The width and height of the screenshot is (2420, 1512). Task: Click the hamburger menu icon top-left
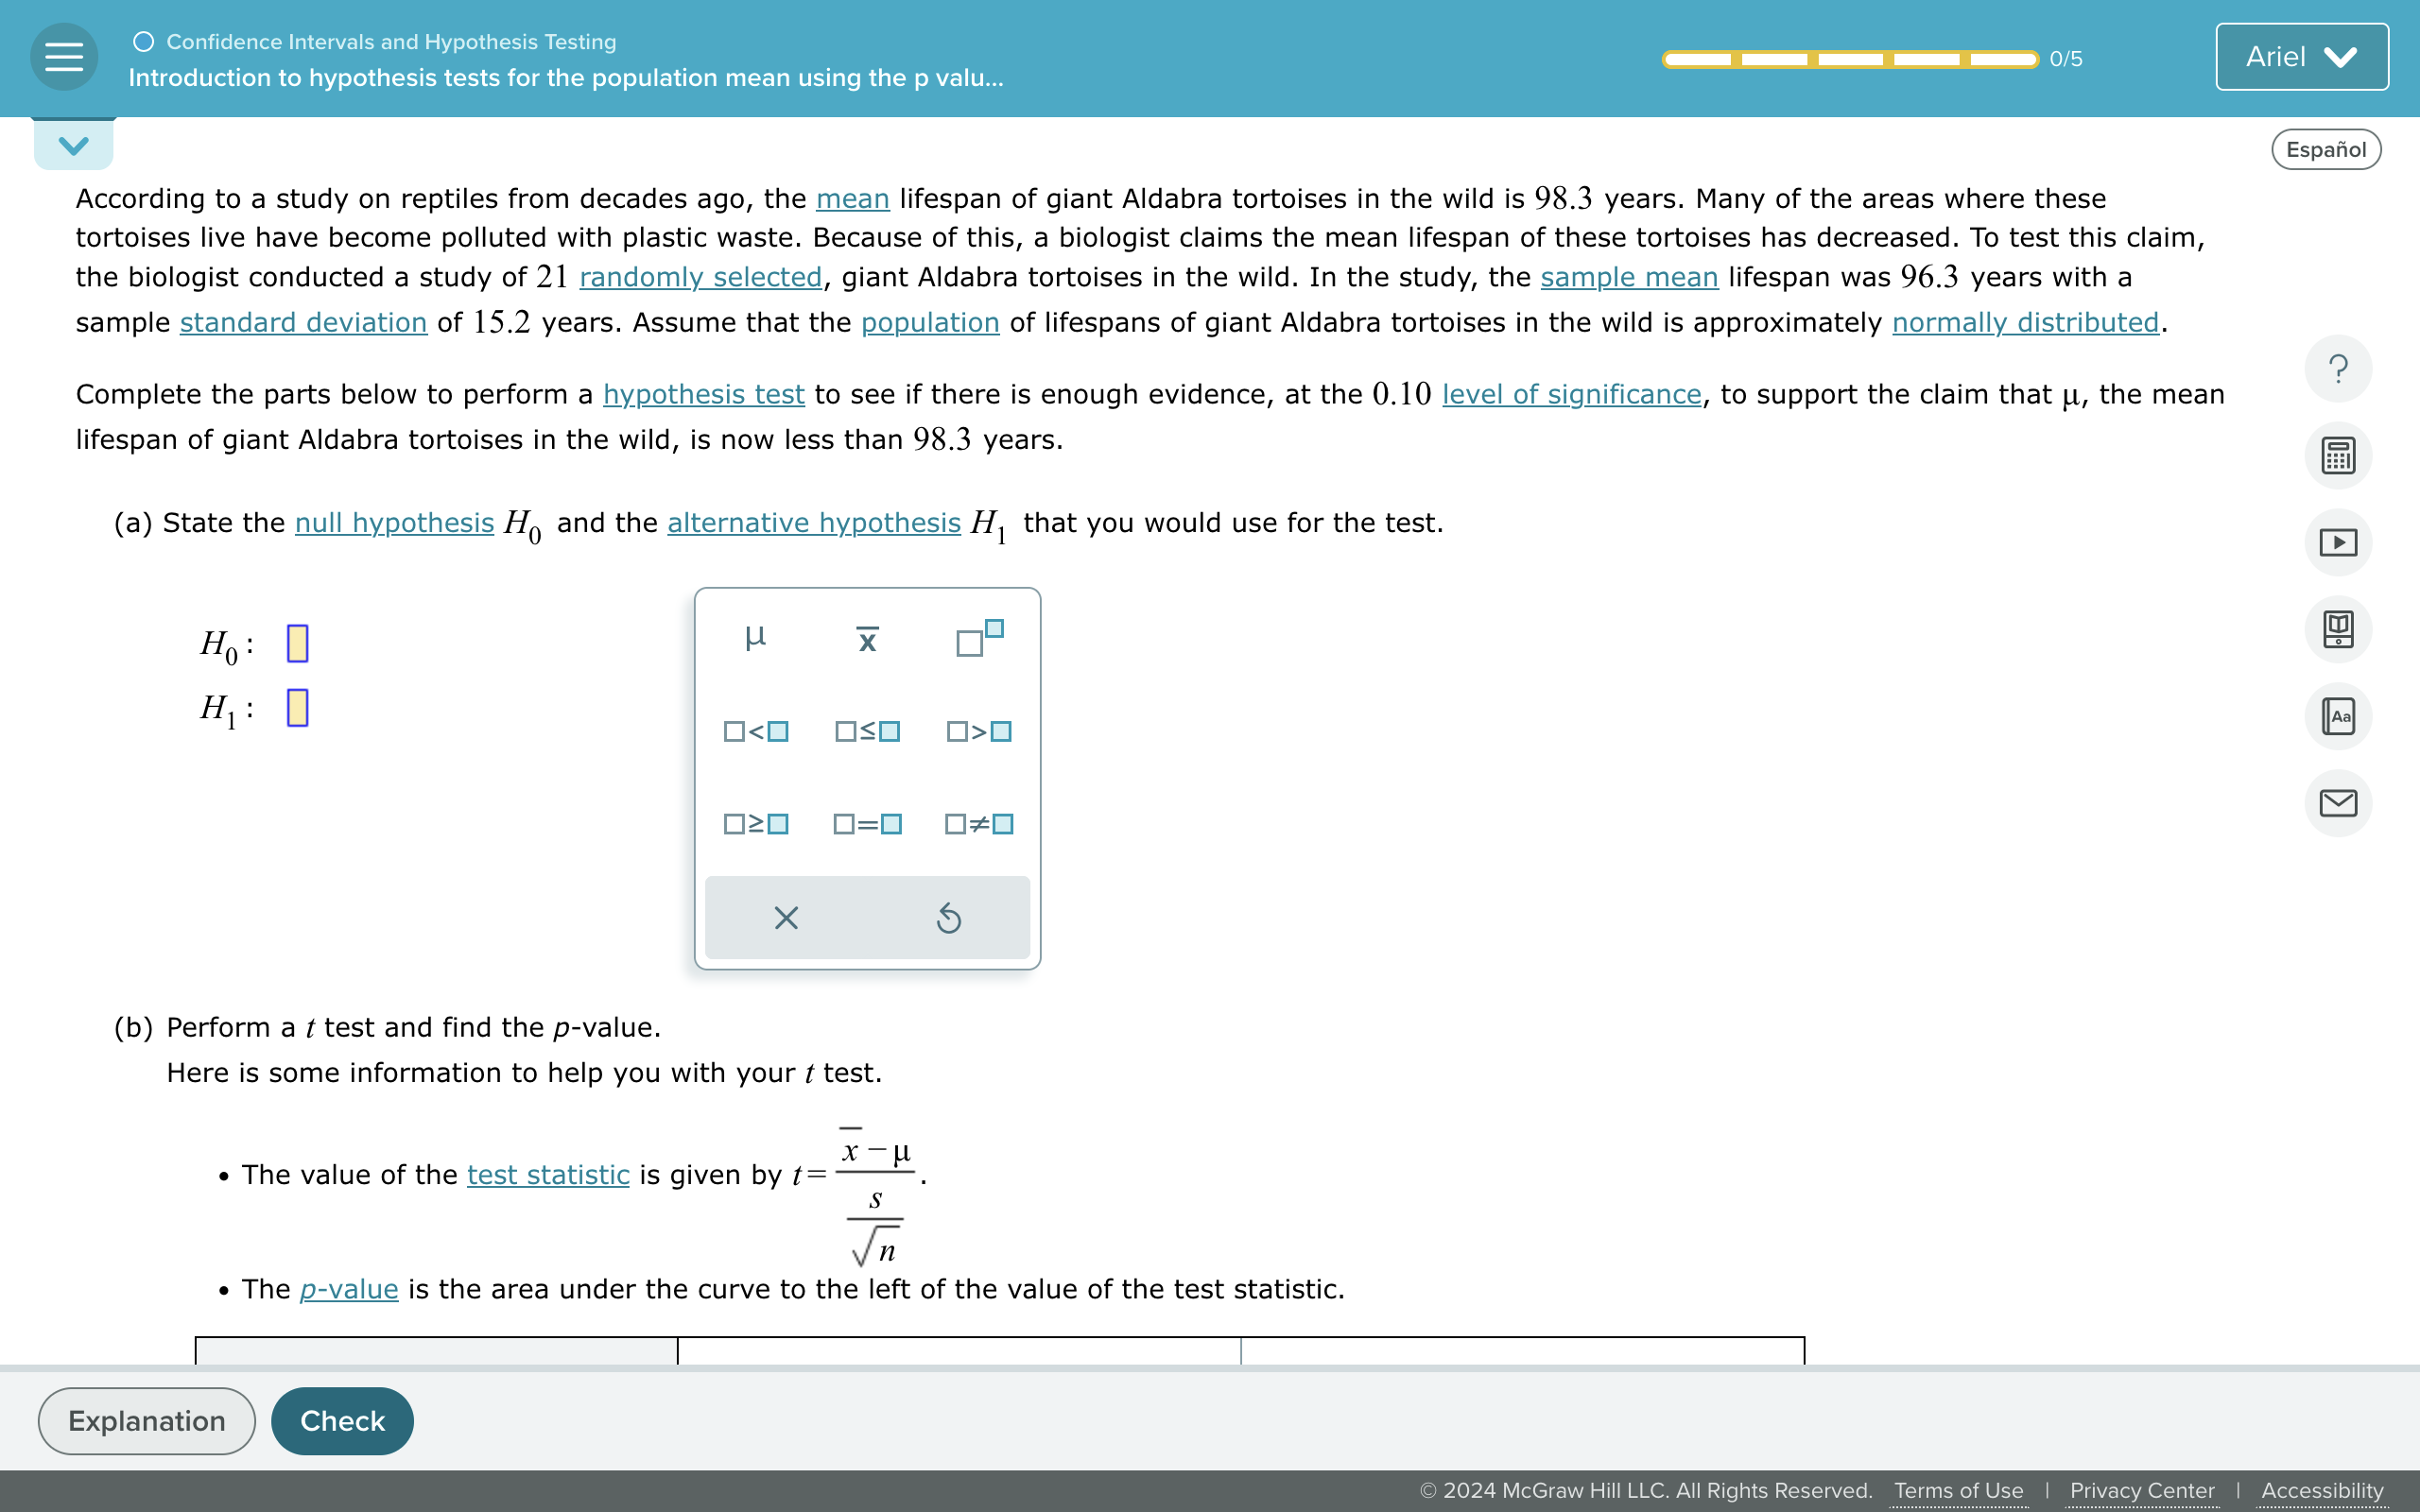pyautogui.click(x=62, y=58)
